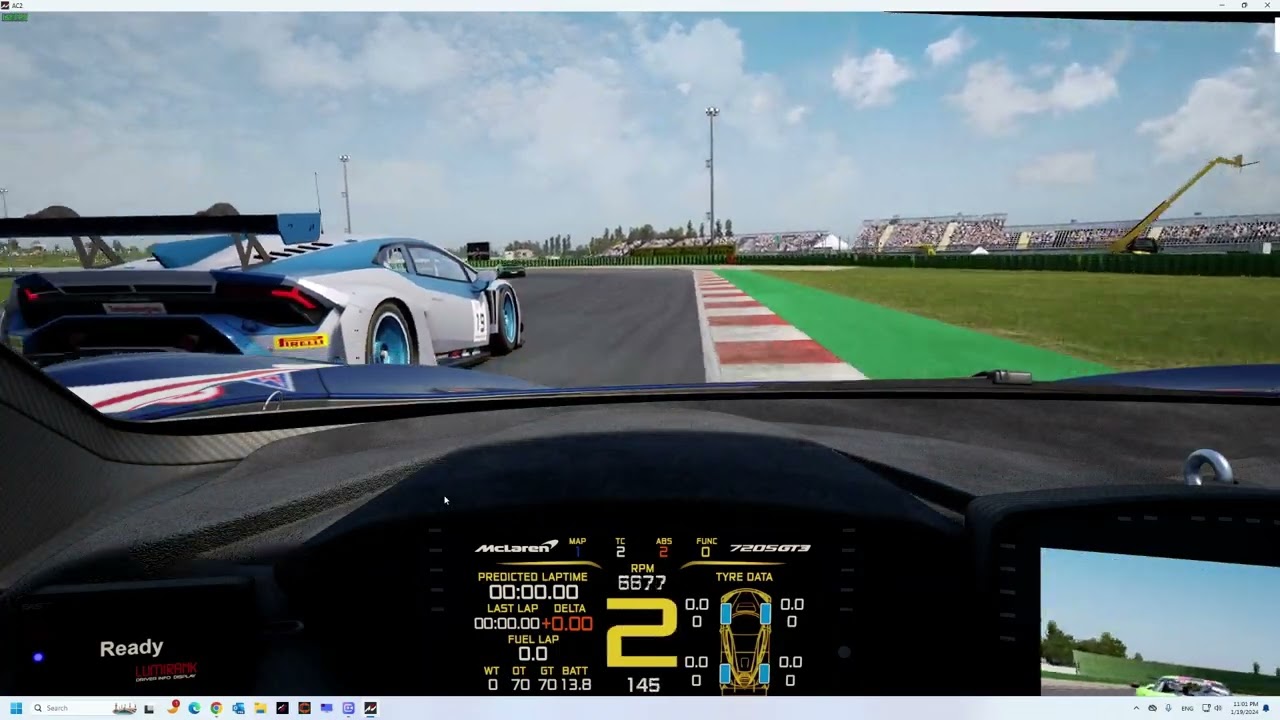
Task: Click the Lumirank driver info display logo
Action: [166, 671]
